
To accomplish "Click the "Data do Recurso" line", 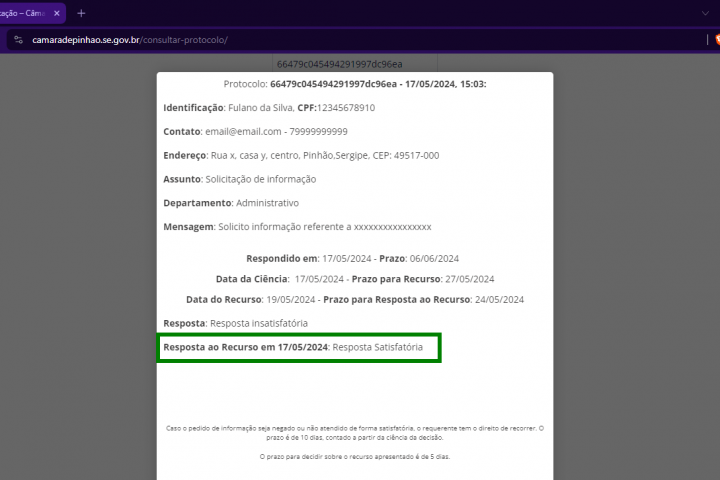I will point(354,299).
